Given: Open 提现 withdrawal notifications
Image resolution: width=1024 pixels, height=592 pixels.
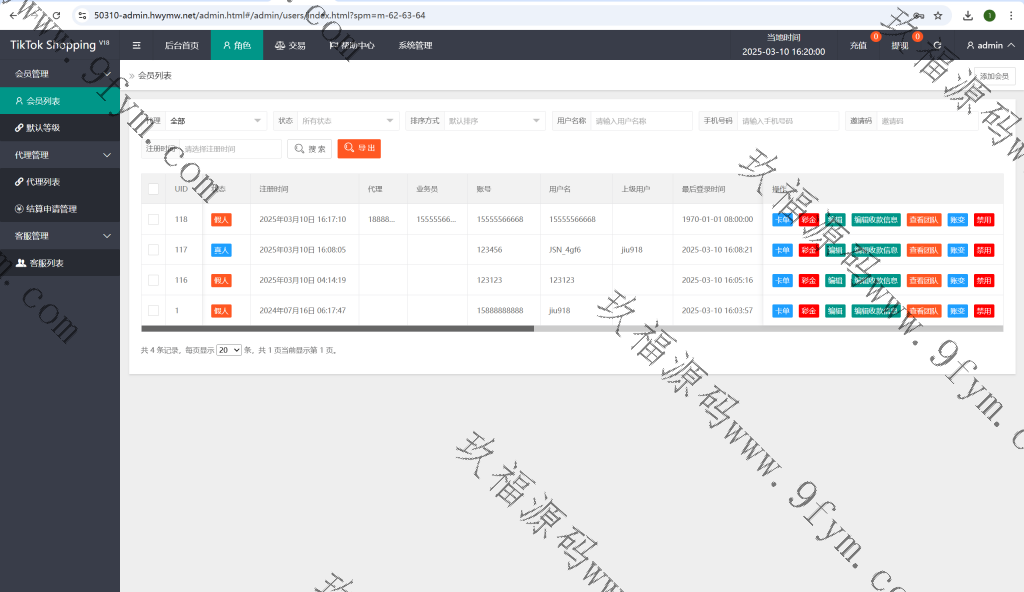Looking at the screenshot, I should [900, 45].
